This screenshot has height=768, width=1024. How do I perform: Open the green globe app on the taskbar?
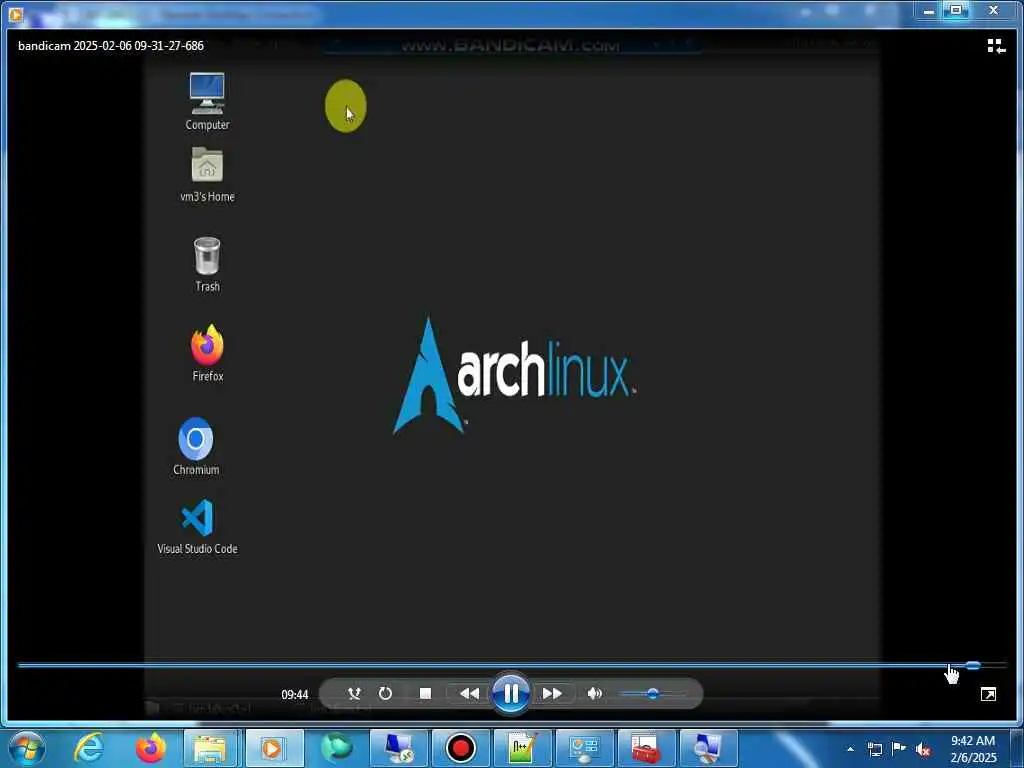tap(337, 748)
